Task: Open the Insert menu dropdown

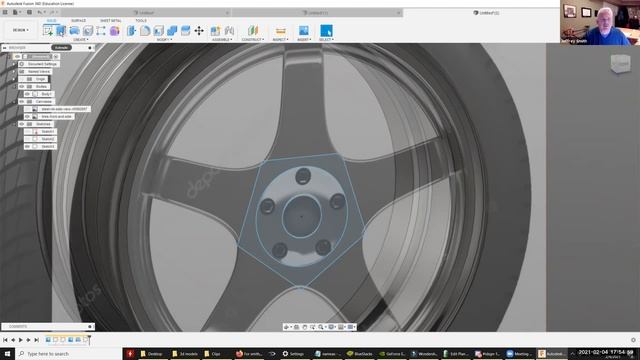Action: 304,40
